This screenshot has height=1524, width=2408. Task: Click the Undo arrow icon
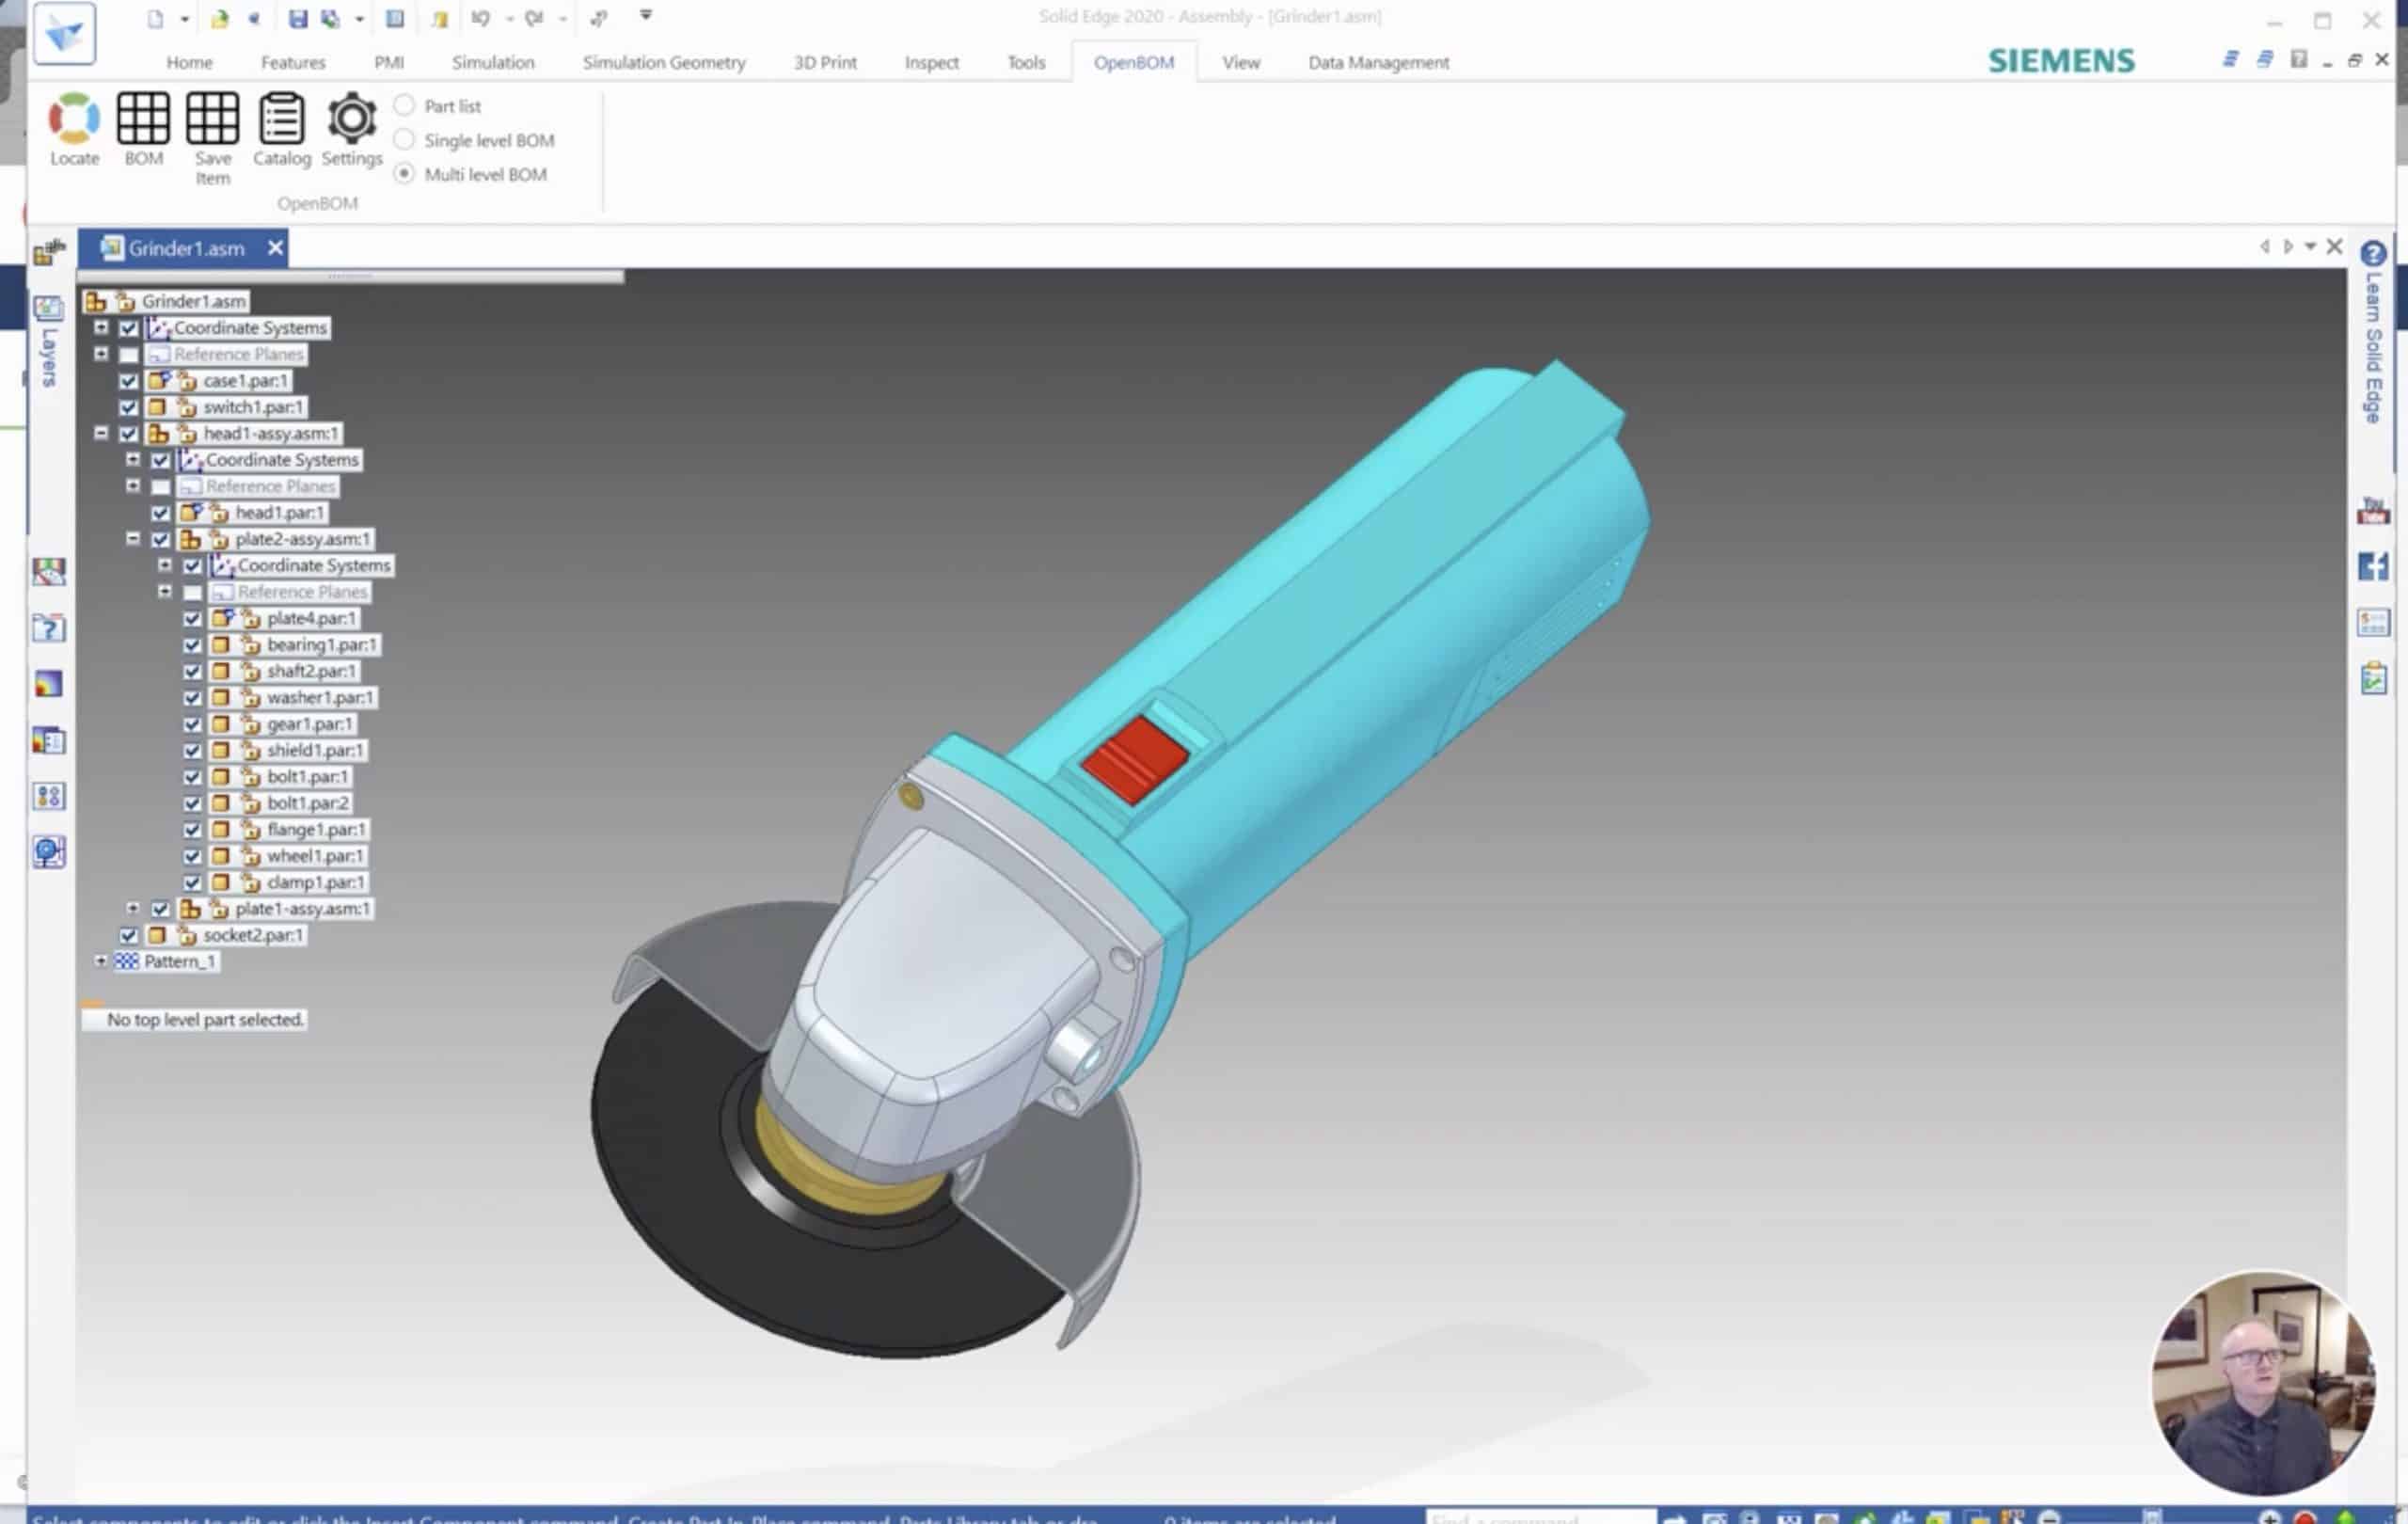(481, 18)
